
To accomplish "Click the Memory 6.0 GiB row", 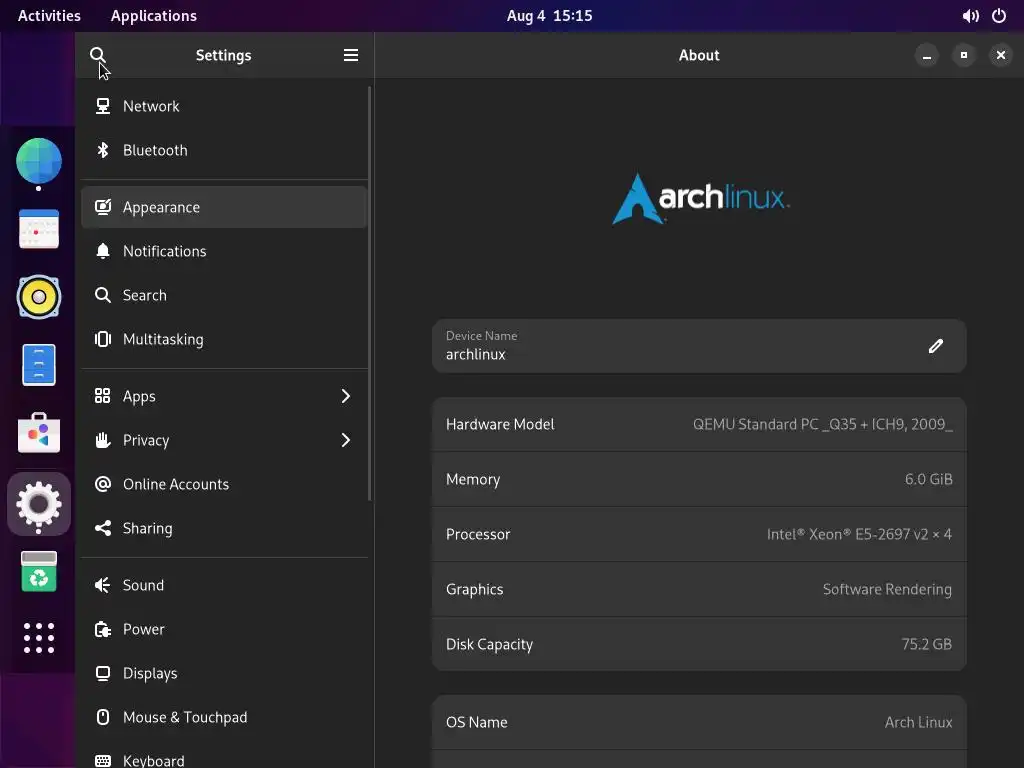I will [x=699, y=479].
